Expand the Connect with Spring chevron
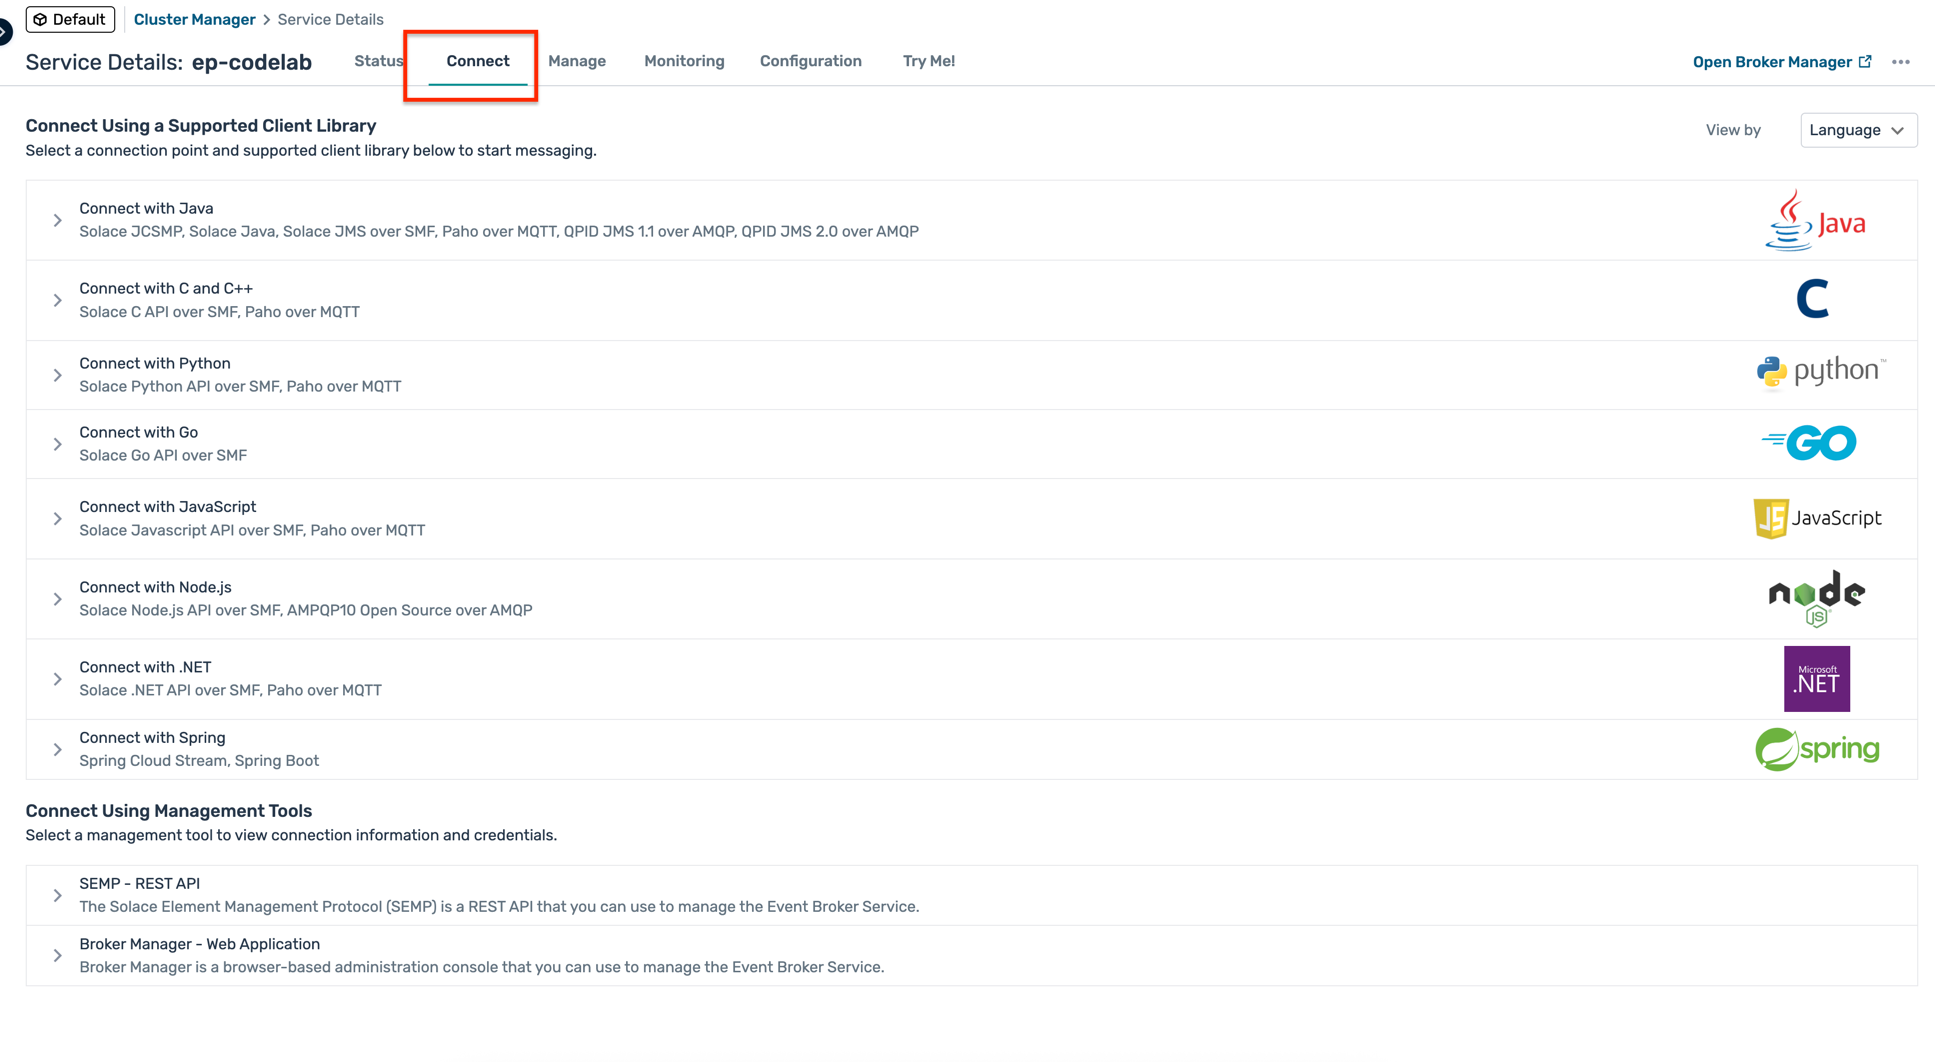The image size is (1935, 1062). tap(58, 749)
